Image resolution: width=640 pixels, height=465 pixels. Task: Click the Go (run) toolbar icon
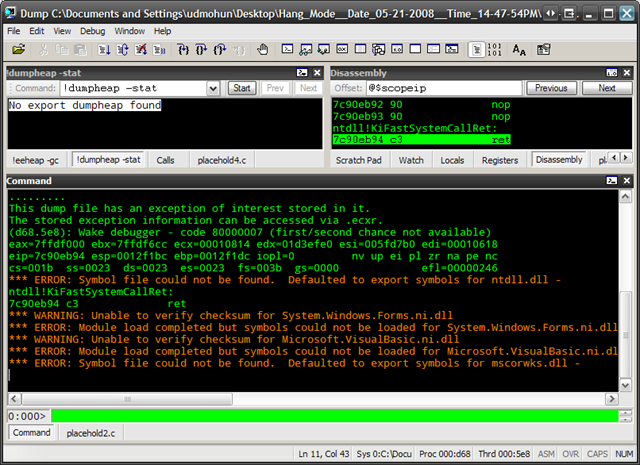(104, 50)
